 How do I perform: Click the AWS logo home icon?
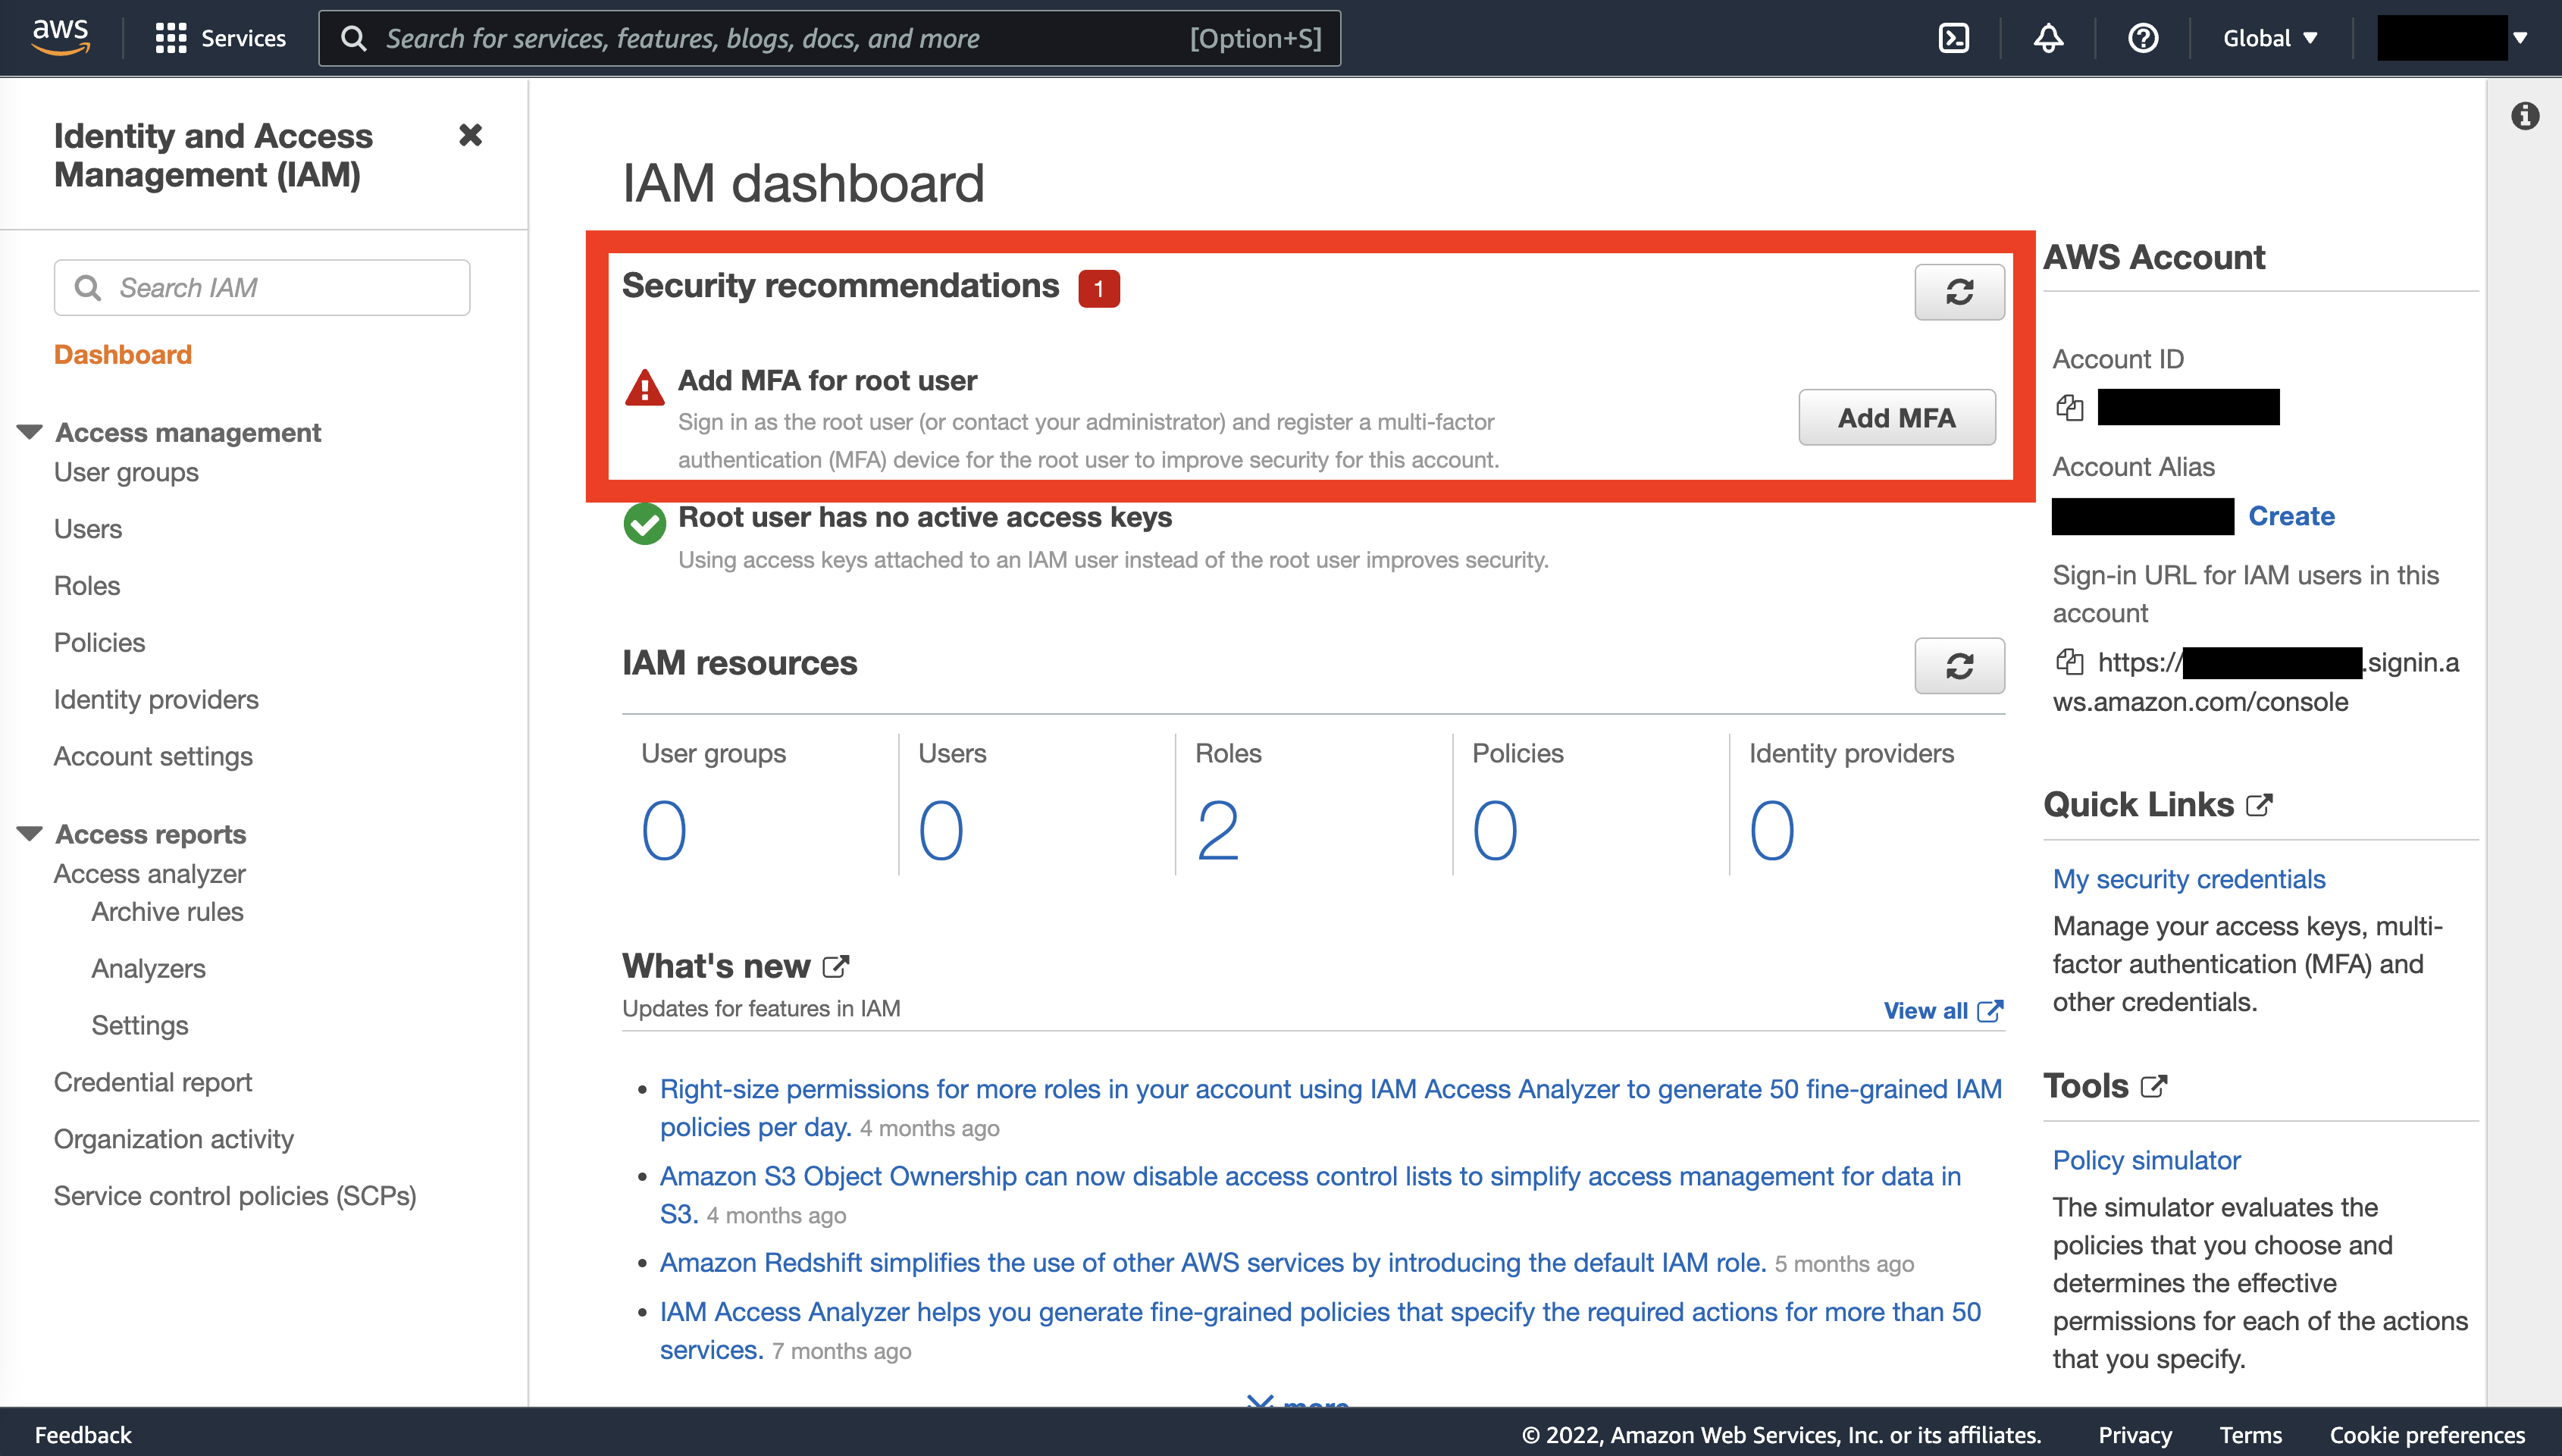pyautogui.click(x=61, y=38)
